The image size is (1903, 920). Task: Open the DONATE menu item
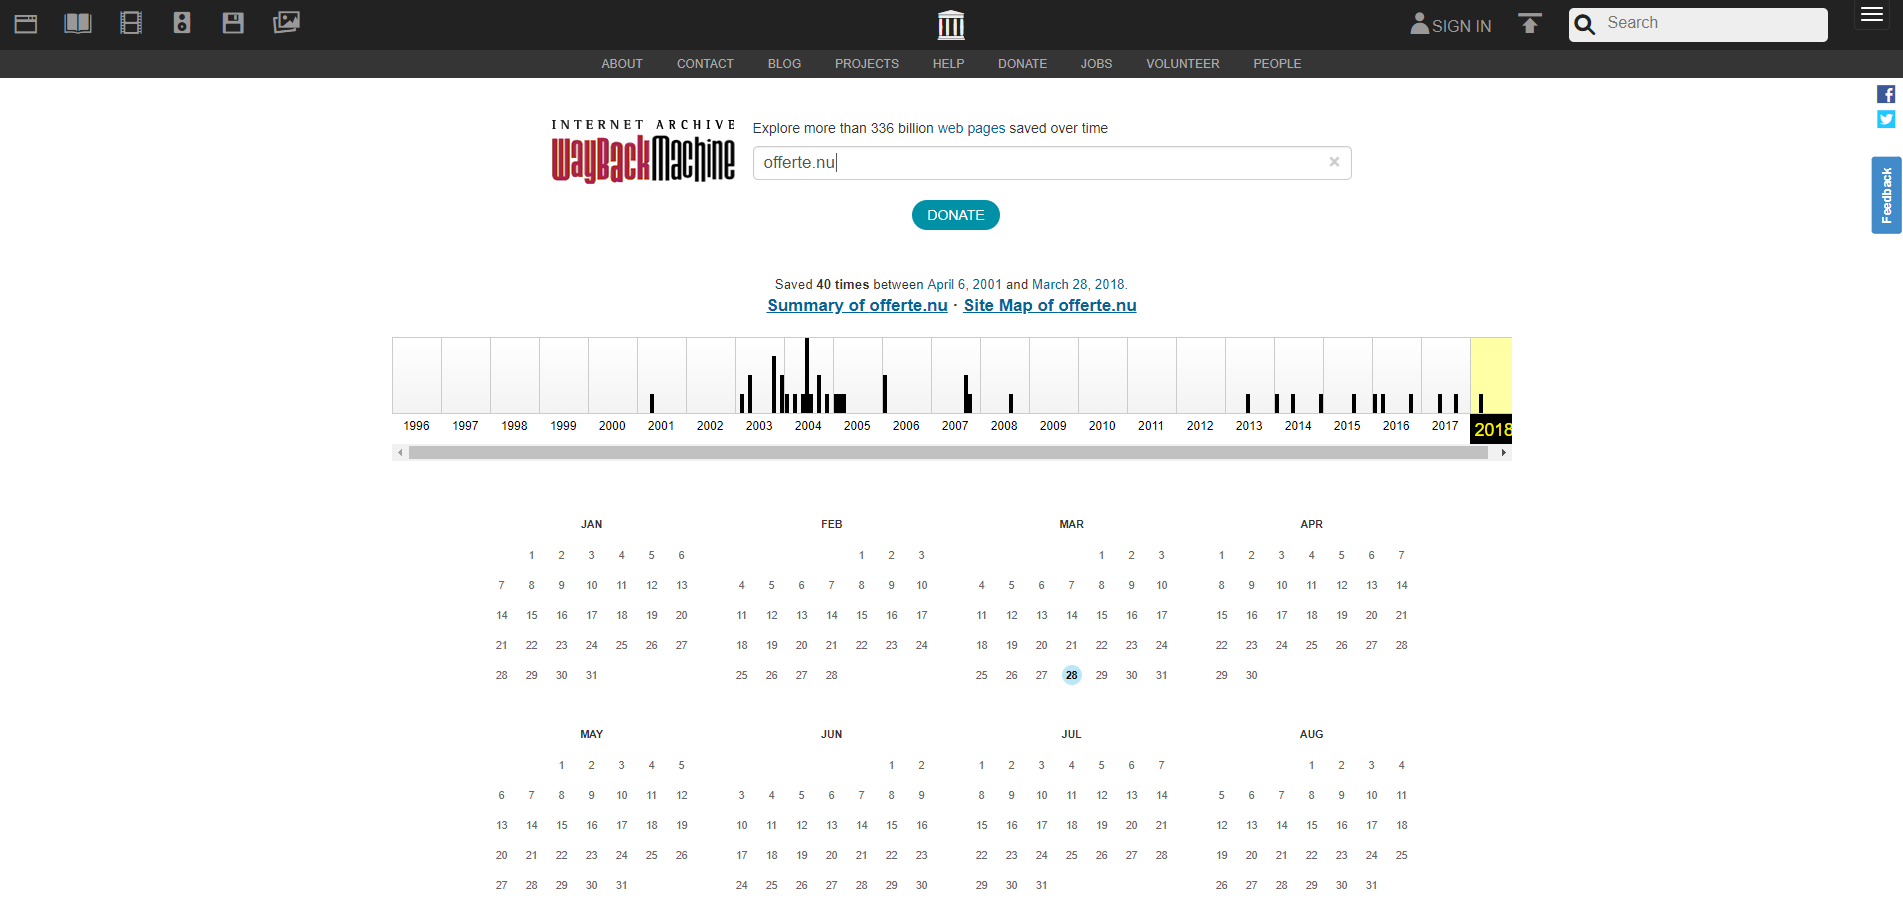[1022, 64]
